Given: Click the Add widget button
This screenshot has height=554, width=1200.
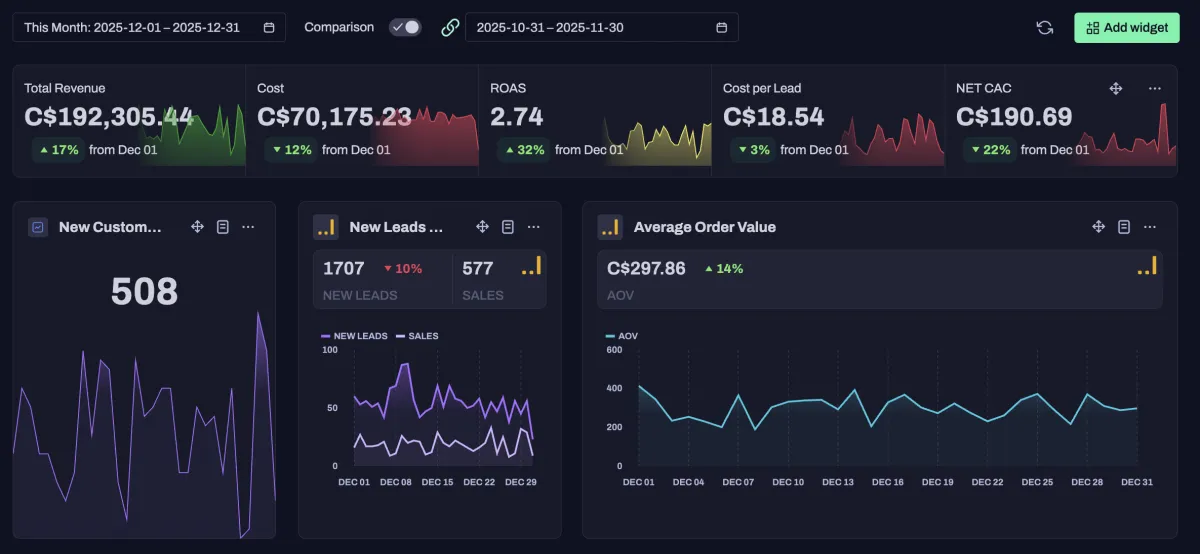Looking at the screenshot, I should click(1126, 28).
